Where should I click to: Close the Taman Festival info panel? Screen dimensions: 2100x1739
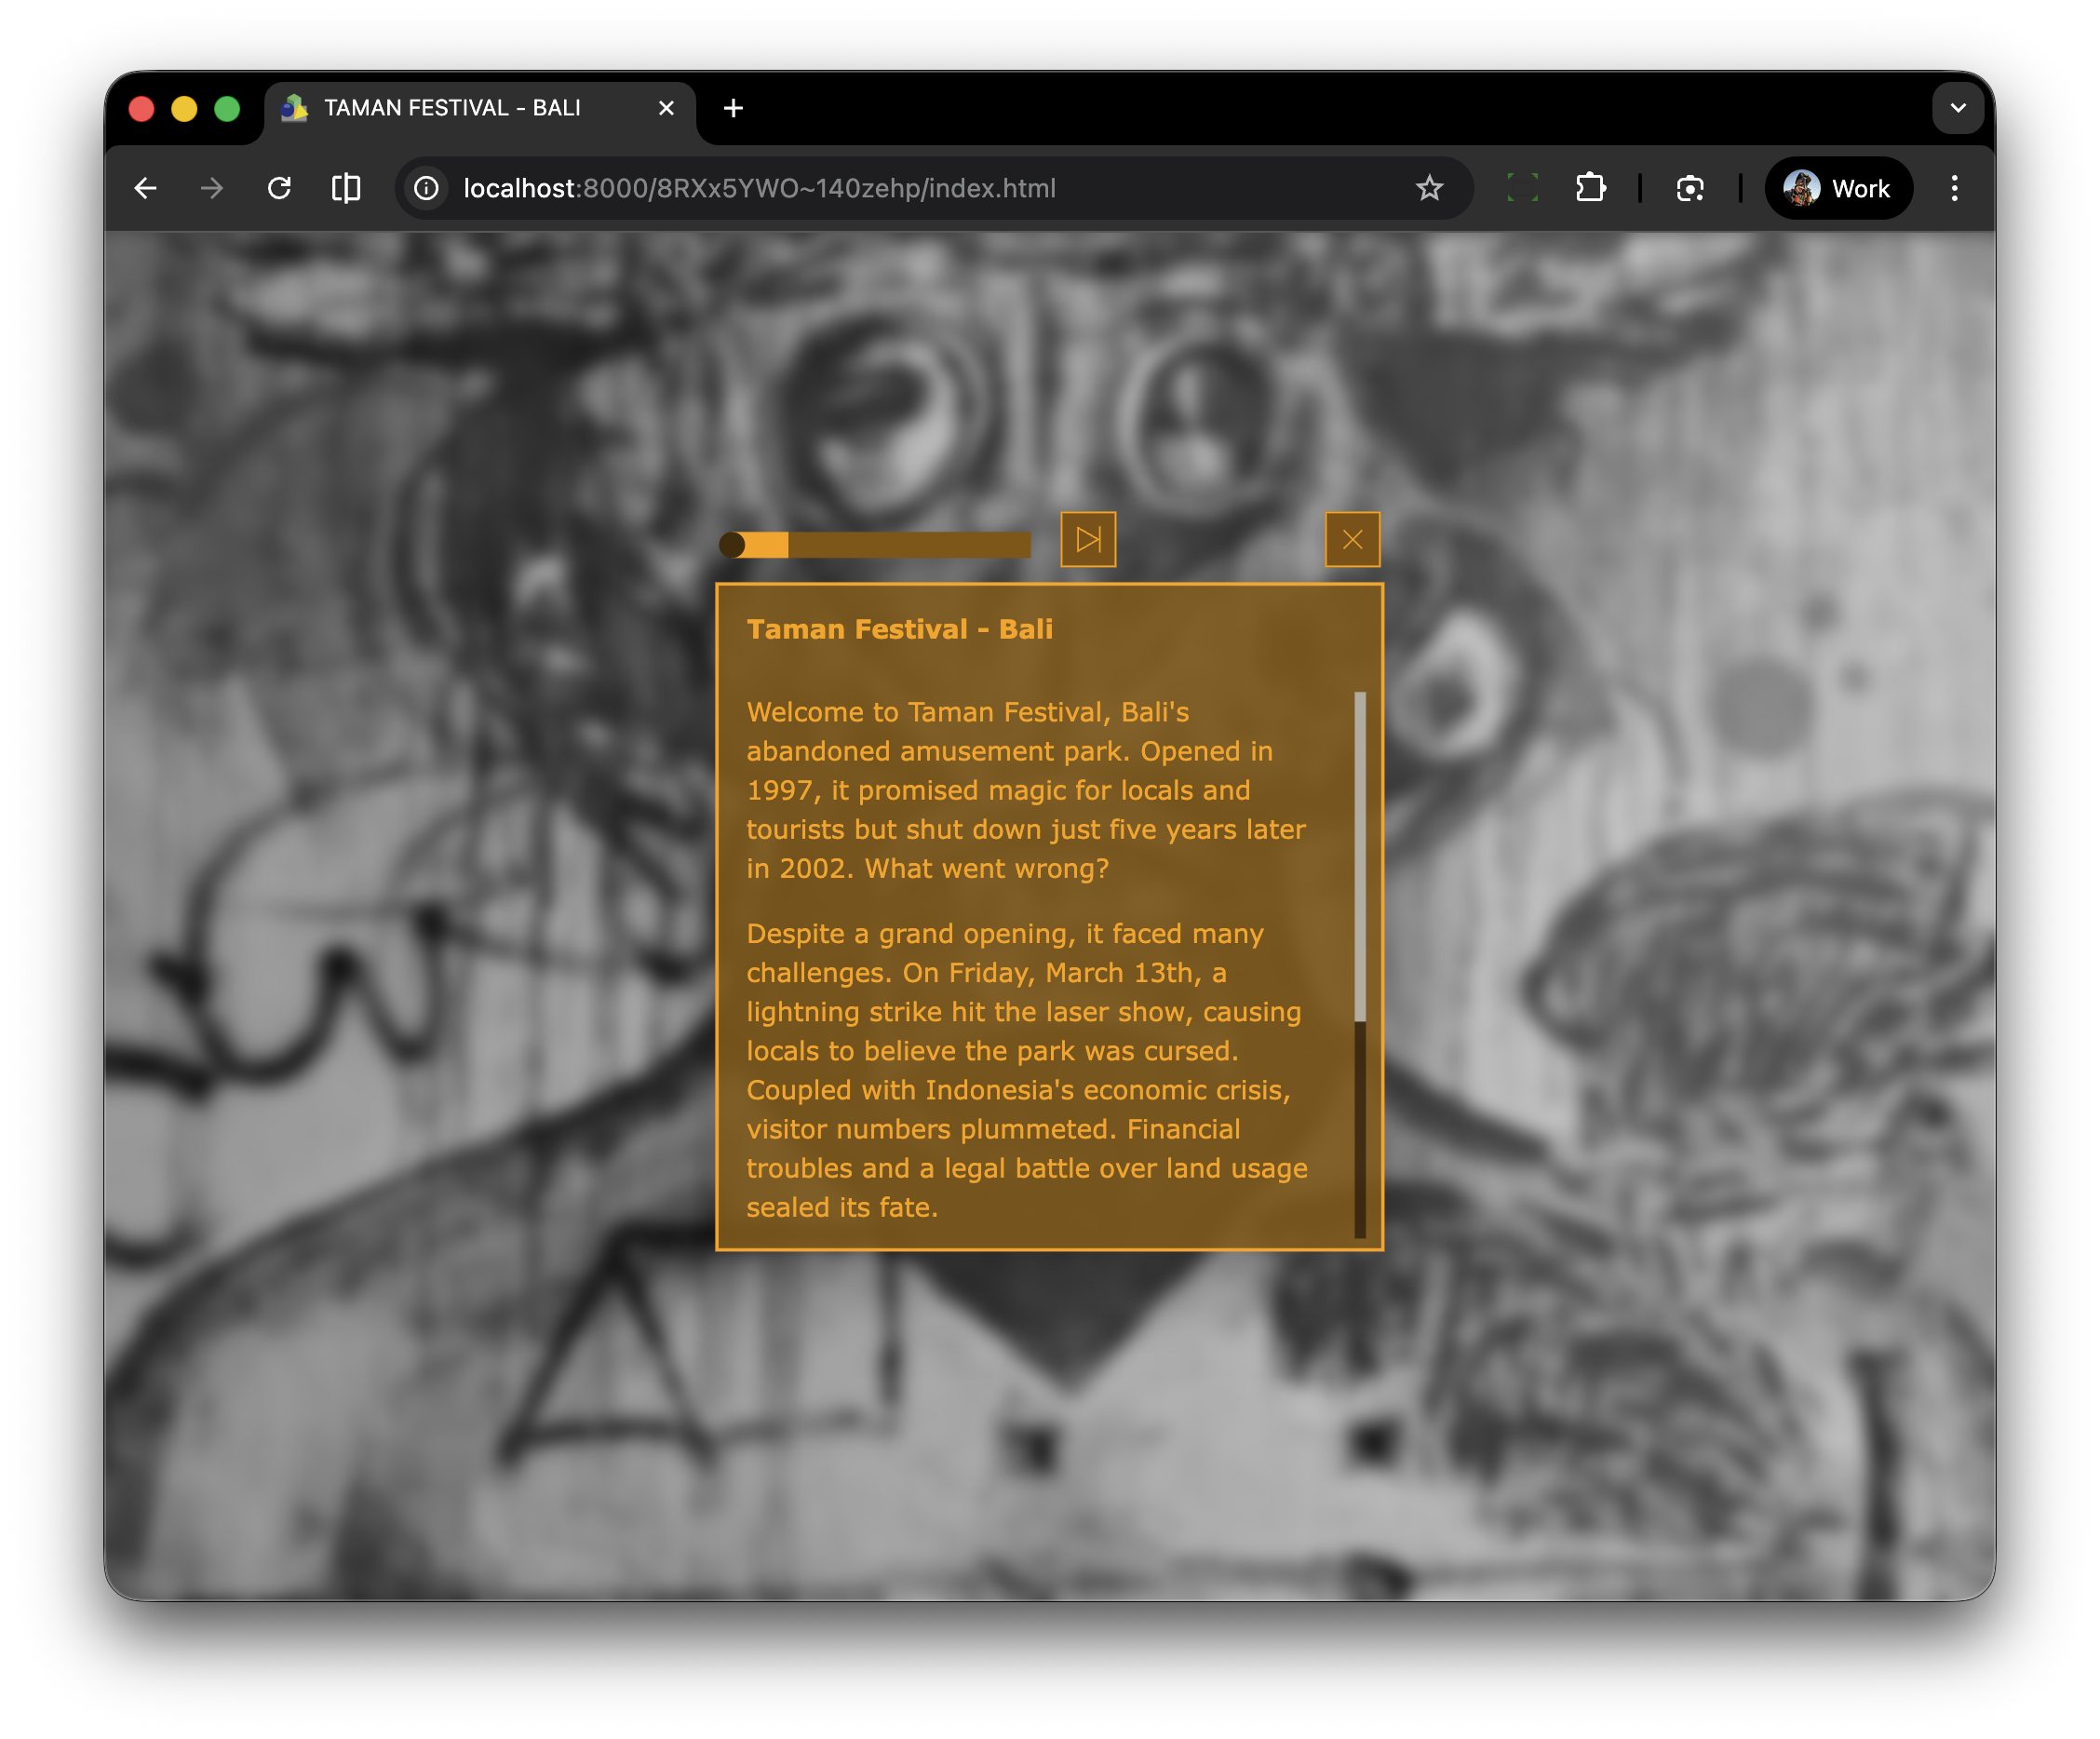pos(1352,540)
